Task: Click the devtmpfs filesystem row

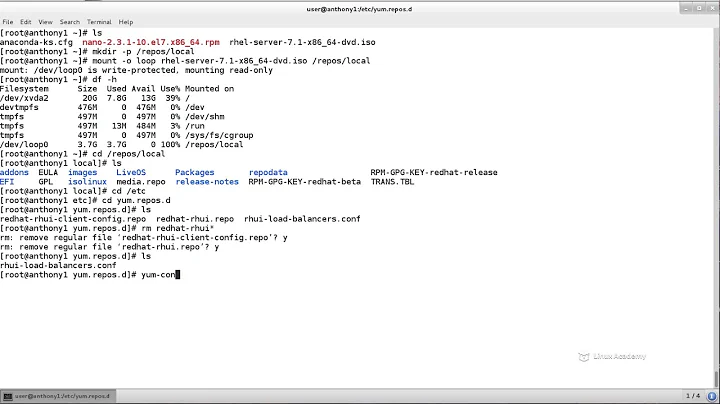Action: point(102,107)
